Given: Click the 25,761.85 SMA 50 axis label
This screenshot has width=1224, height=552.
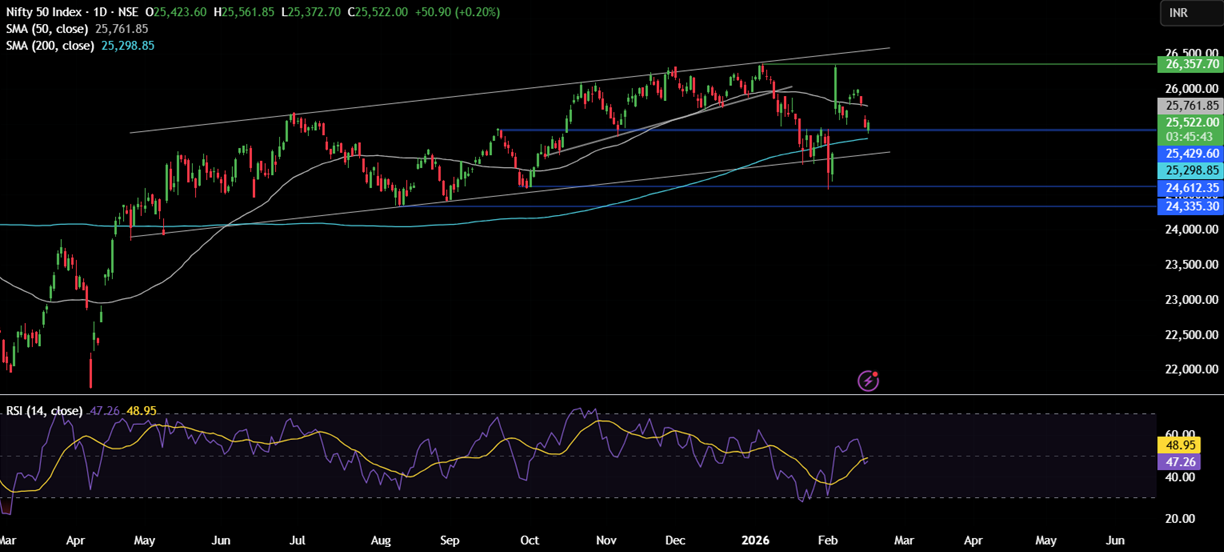Looking at the screenshot, I should [x=1189, y=105].
